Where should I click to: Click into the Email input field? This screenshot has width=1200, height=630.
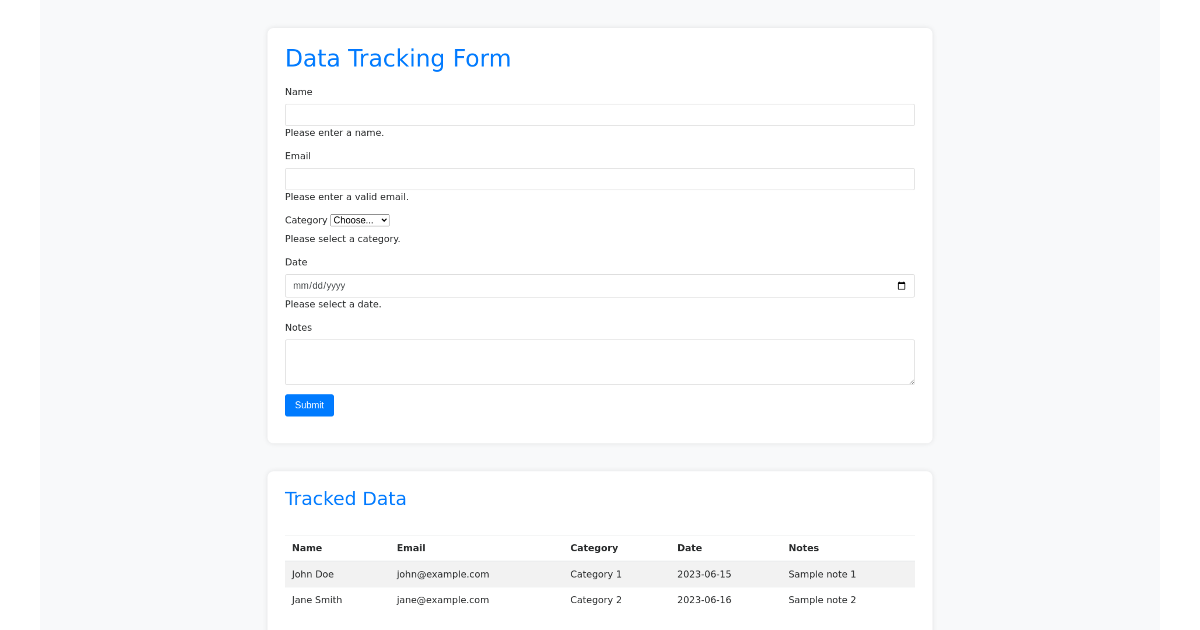tap(599, 179)
